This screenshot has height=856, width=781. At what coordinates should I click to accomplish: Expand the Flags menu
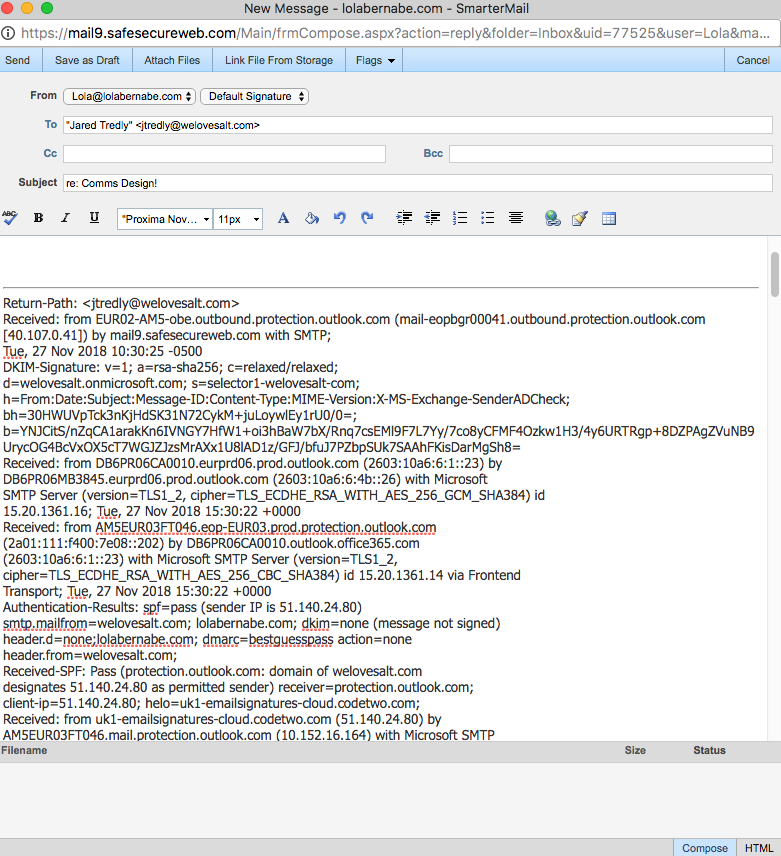pos(376,60)
